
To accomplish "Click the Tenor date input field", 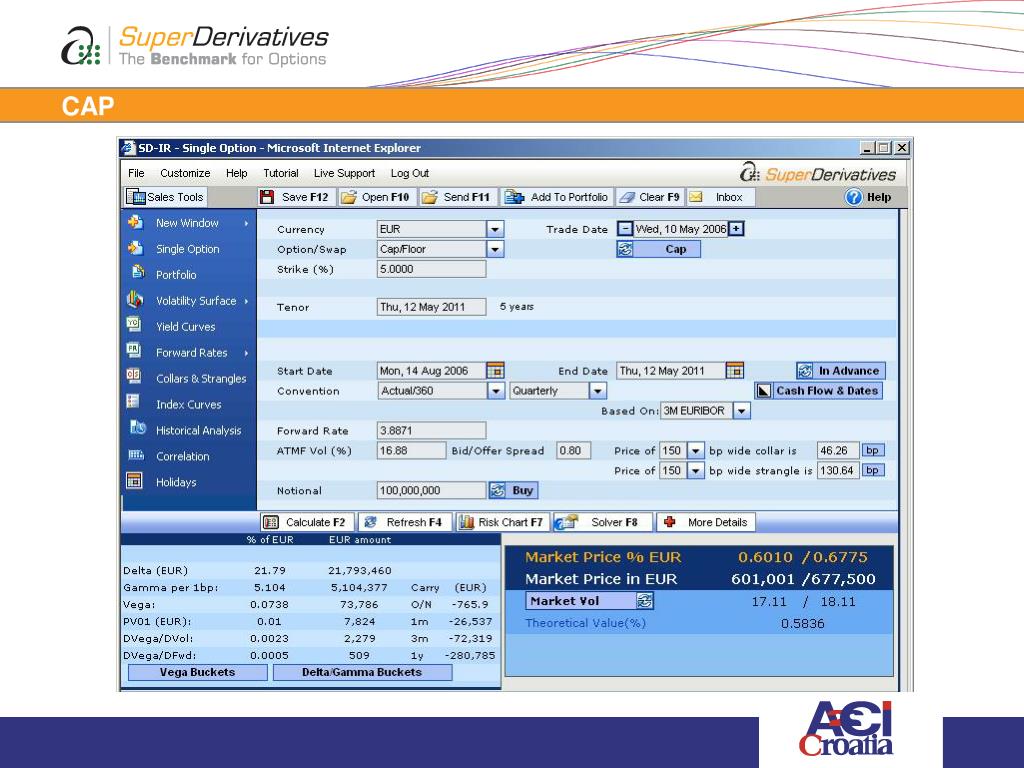I will coord(431,307).
